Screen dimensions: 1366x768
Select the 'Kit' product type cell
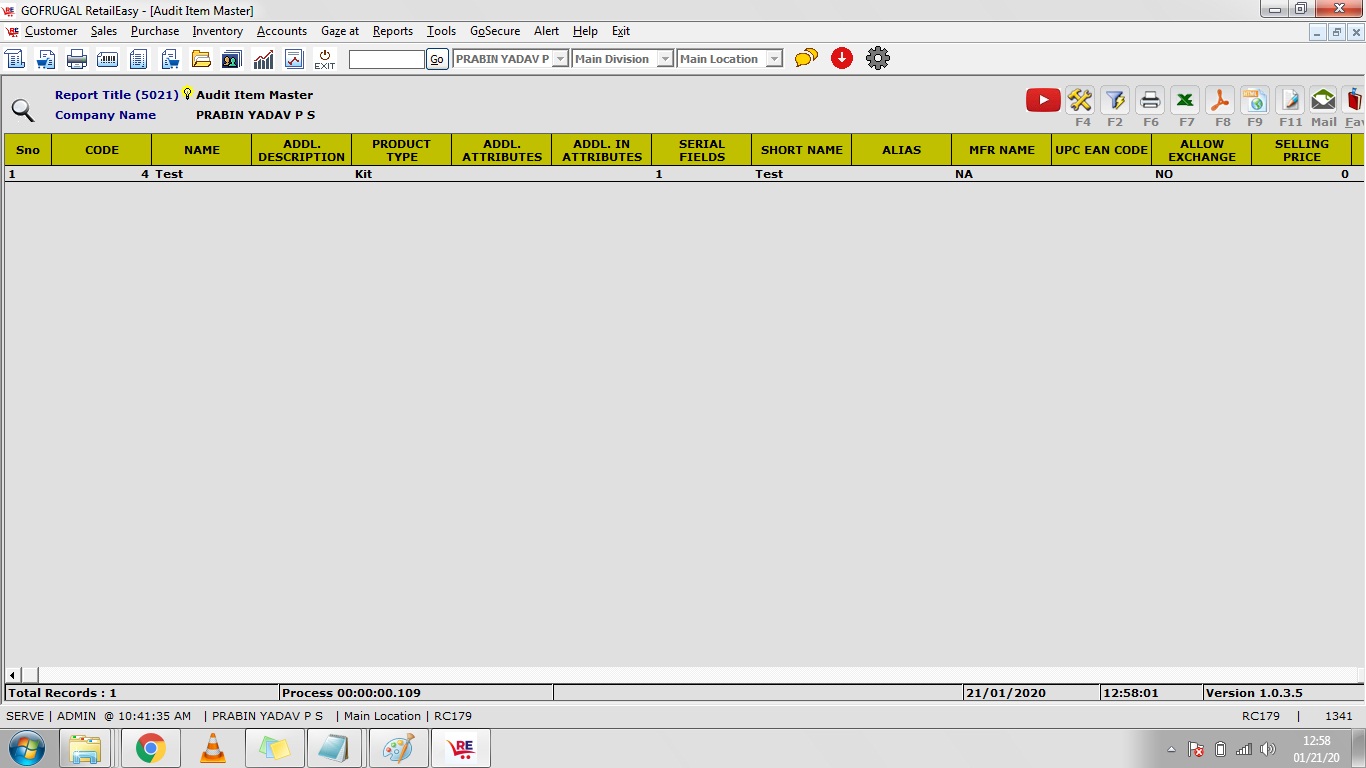pos(402,174)
